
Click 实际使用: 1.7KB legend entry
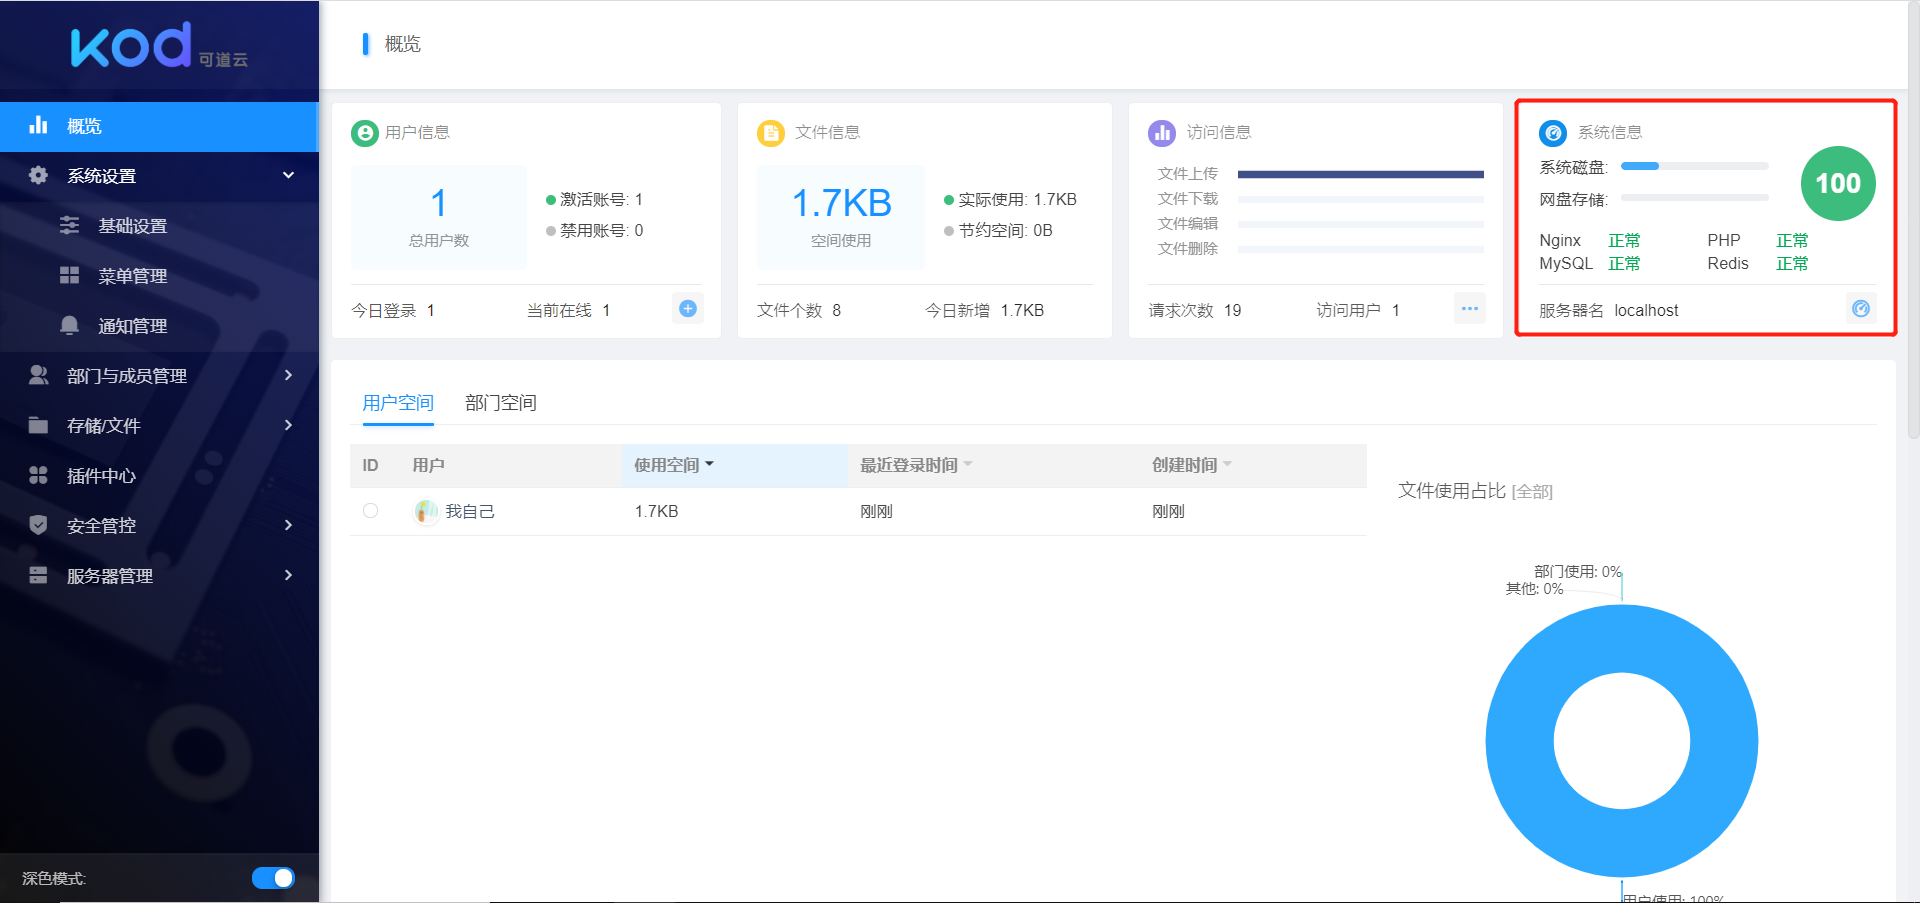1011,200
